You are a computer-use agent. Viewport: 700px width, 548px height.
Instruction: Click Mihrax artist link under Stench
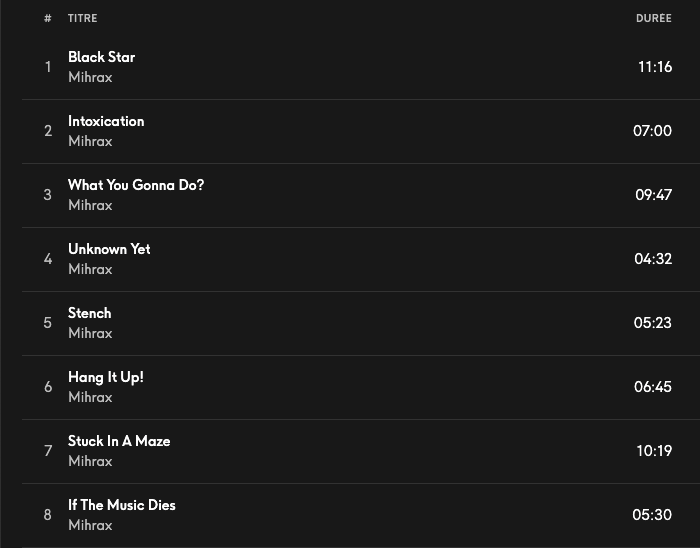pos(90,333)
